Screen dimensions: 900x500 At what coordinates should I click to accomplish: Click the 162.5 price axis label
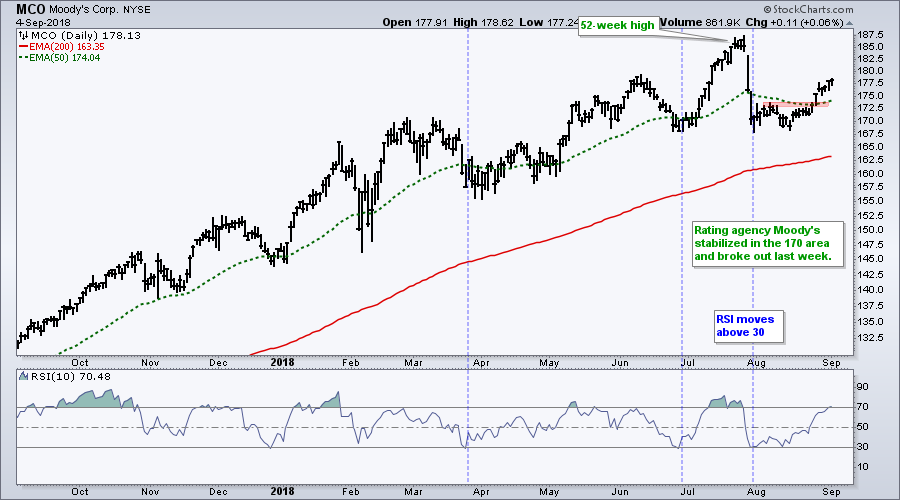point(869,160)
